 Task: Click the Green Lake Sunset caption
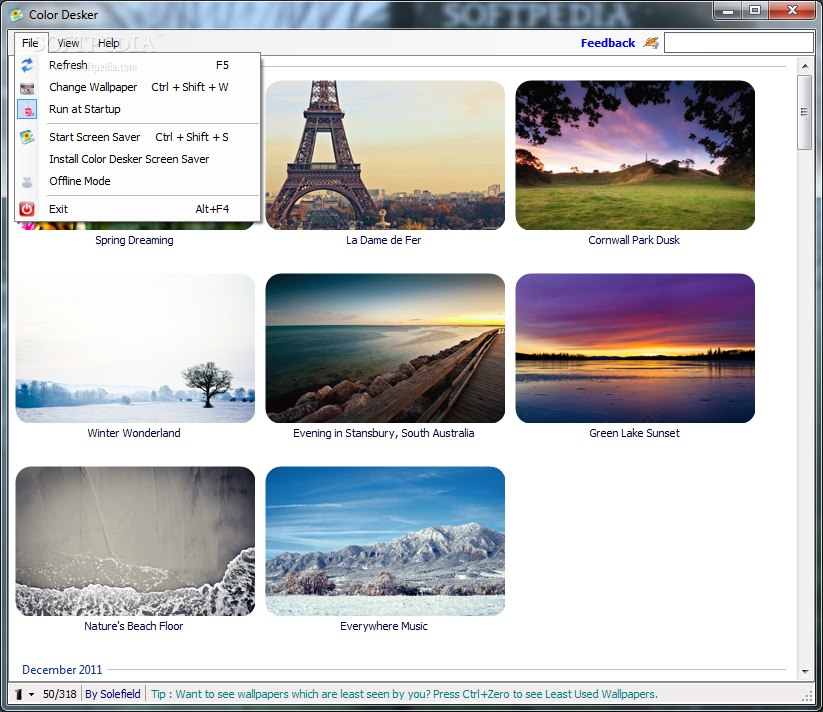point(634,433)
